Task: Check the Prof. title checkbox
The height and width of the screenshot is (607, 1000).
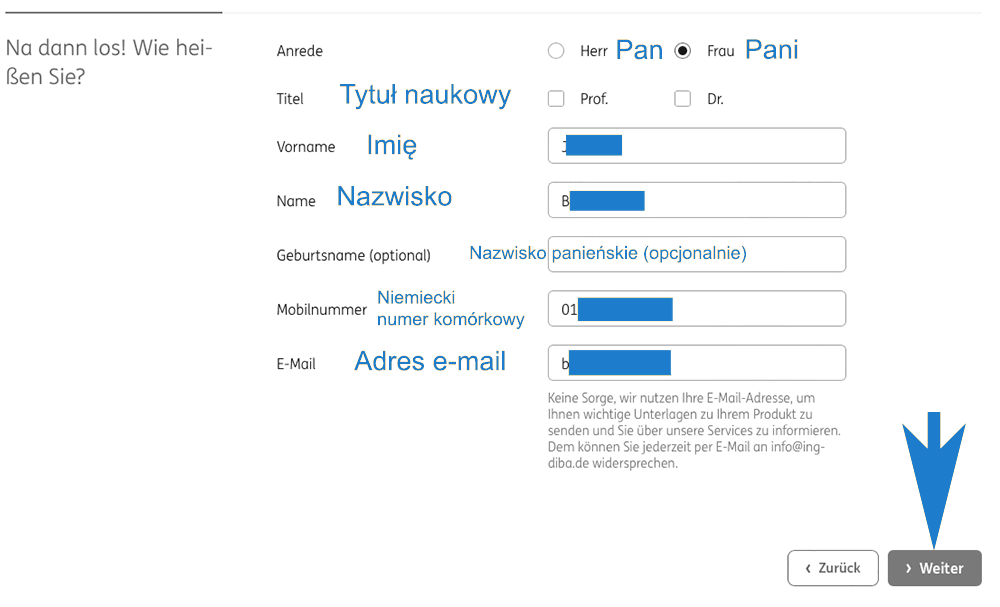Action: 556,98
